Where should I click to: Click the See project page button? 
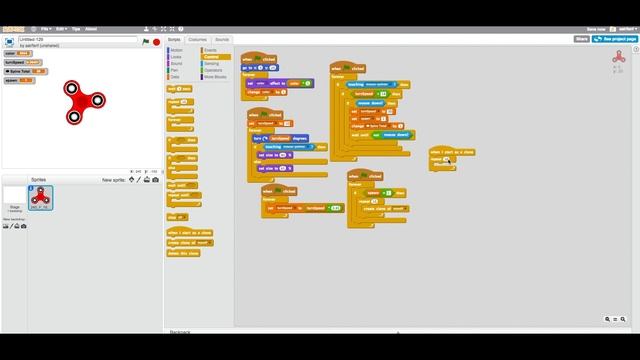tap(615, 39)
